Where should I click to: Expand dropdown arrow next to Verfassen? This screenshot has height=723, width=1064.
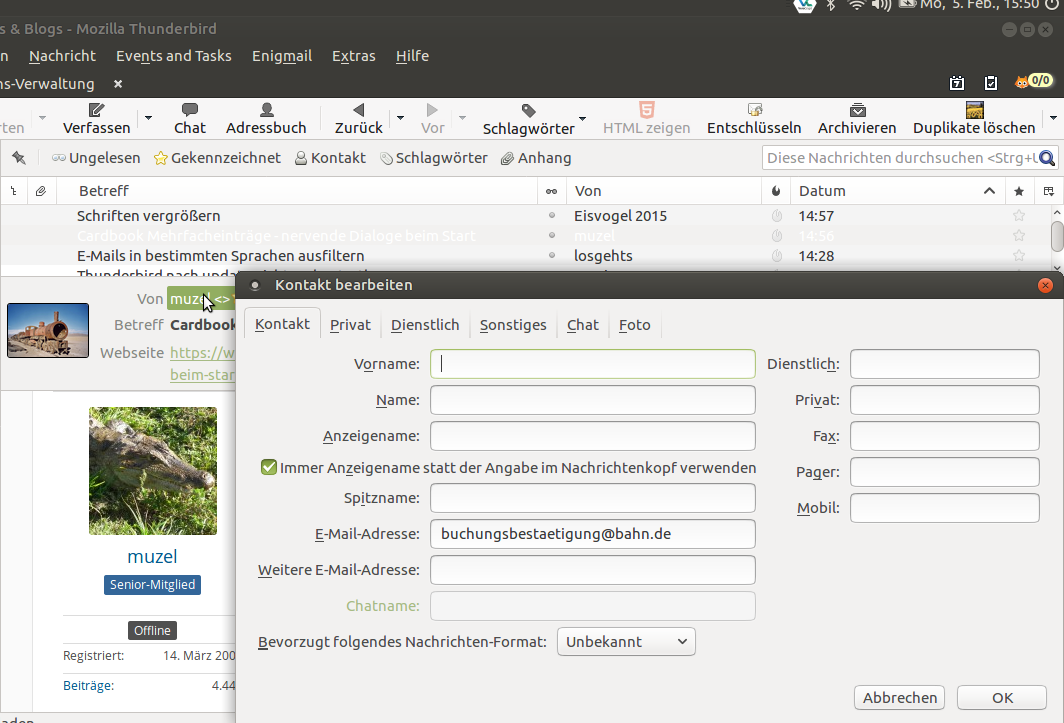click(x=149, y=118)
